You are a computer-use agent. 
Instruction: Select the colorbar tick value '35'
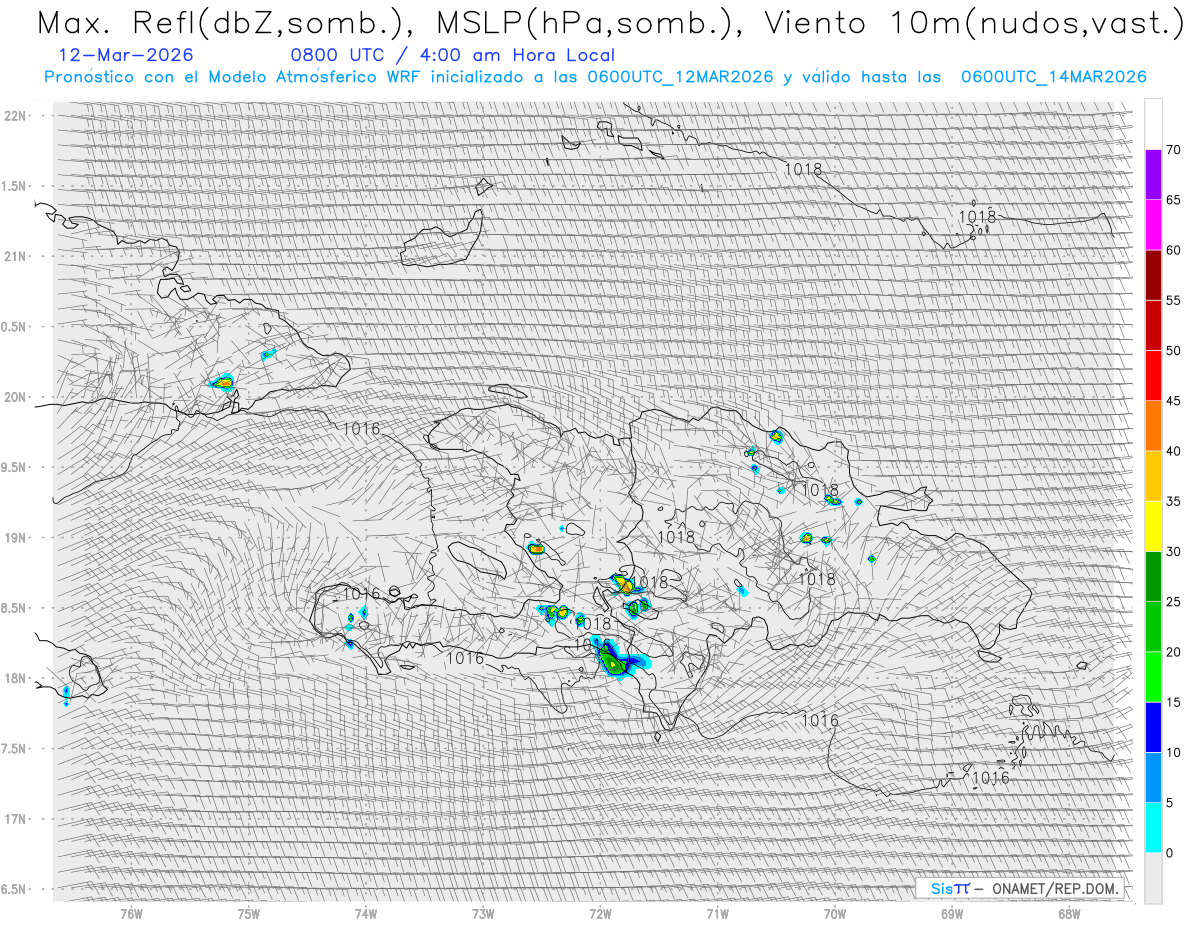tap(1173, 501)
